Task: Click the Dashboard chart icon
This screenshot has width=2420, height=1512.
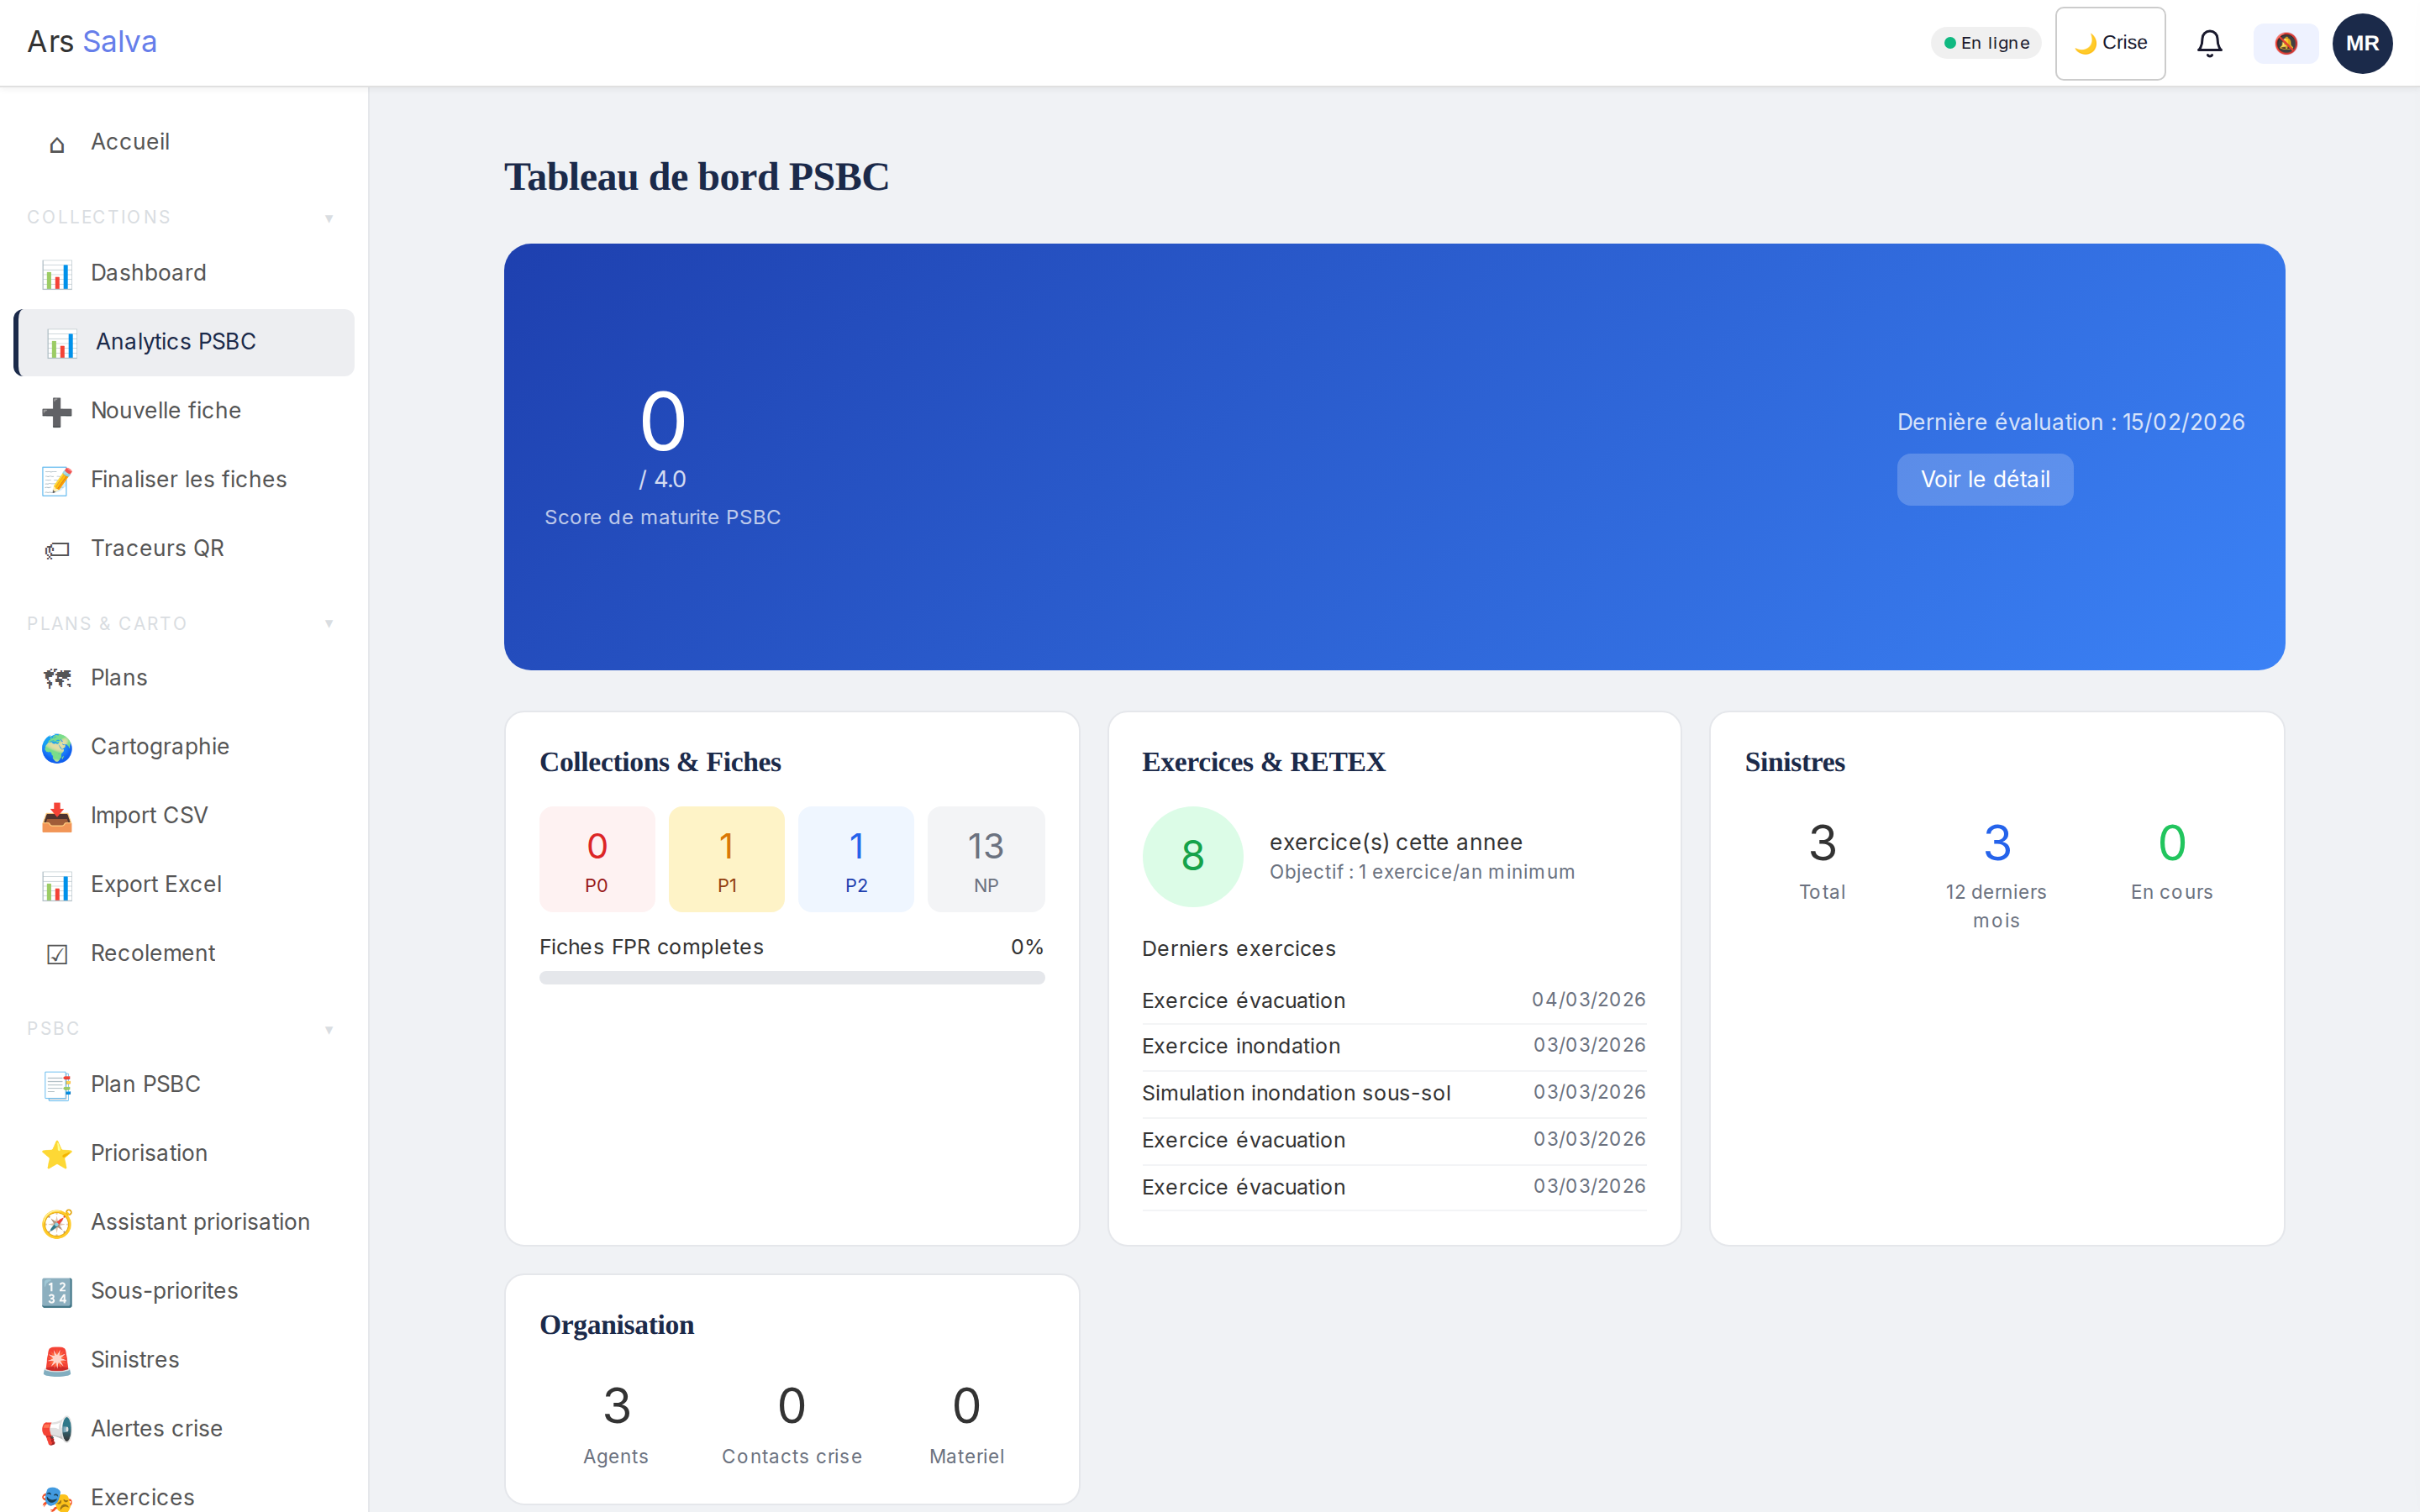Action: (x=57, y=274)
